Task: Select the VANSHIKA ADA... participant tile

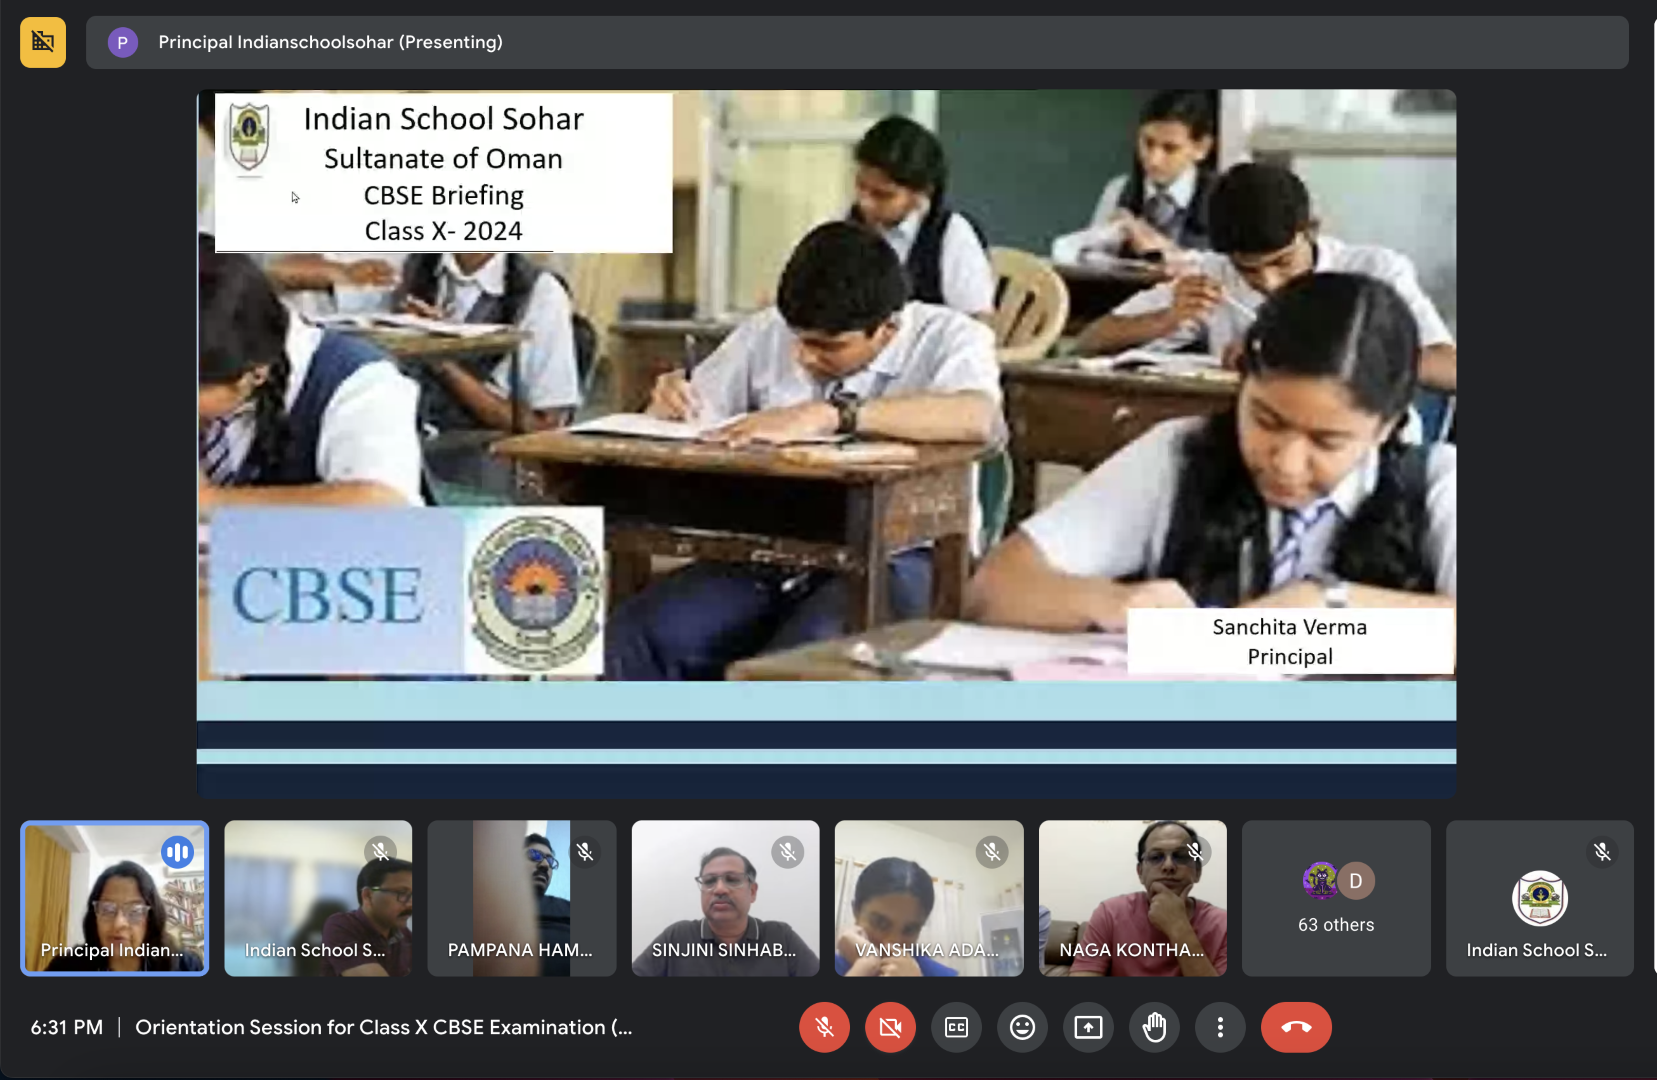Action: tap(929, 898)
